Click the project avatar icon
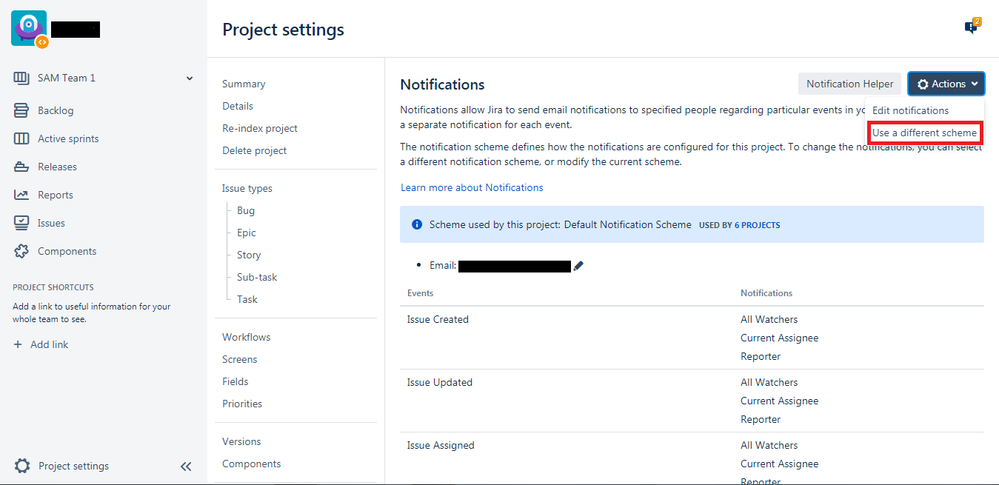999x485 pixels. 29,29
